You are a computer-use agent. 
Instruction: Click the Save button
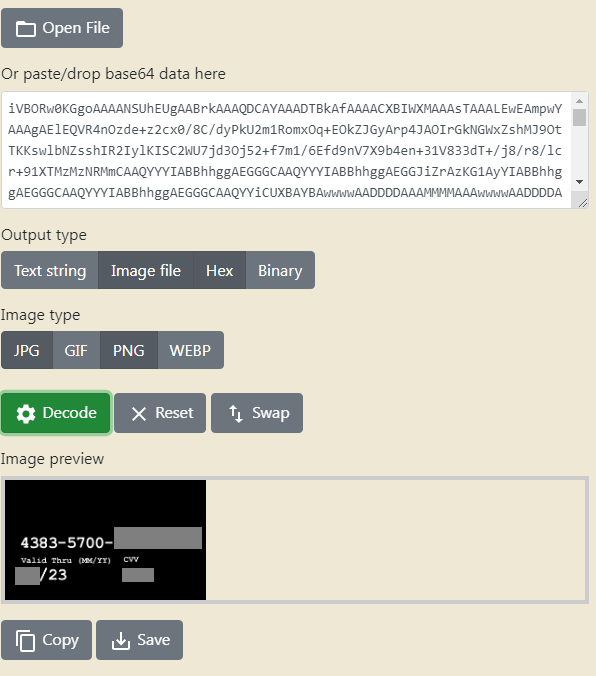(x=139, y=640)
